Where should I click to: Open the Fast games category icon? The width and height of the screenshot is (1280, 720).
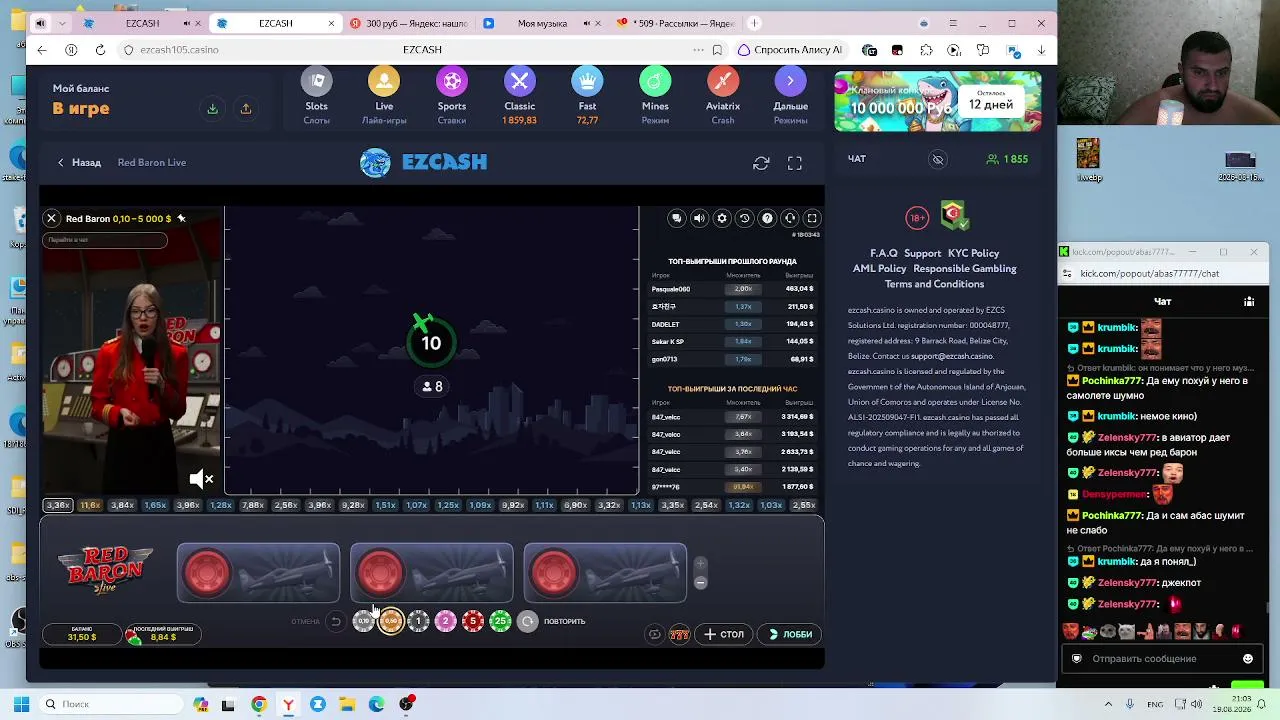pyautogui.click(x=587, y=81)
